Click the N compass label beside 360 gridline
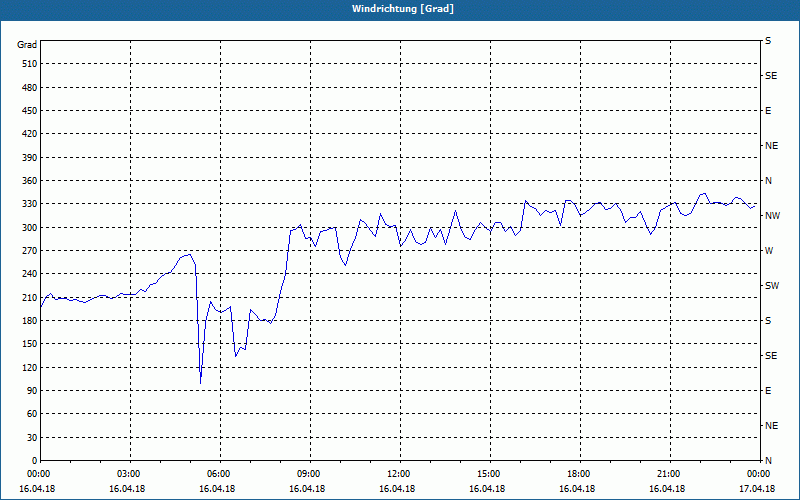Viewport: 800px width, 500px height. click(768, 181)
